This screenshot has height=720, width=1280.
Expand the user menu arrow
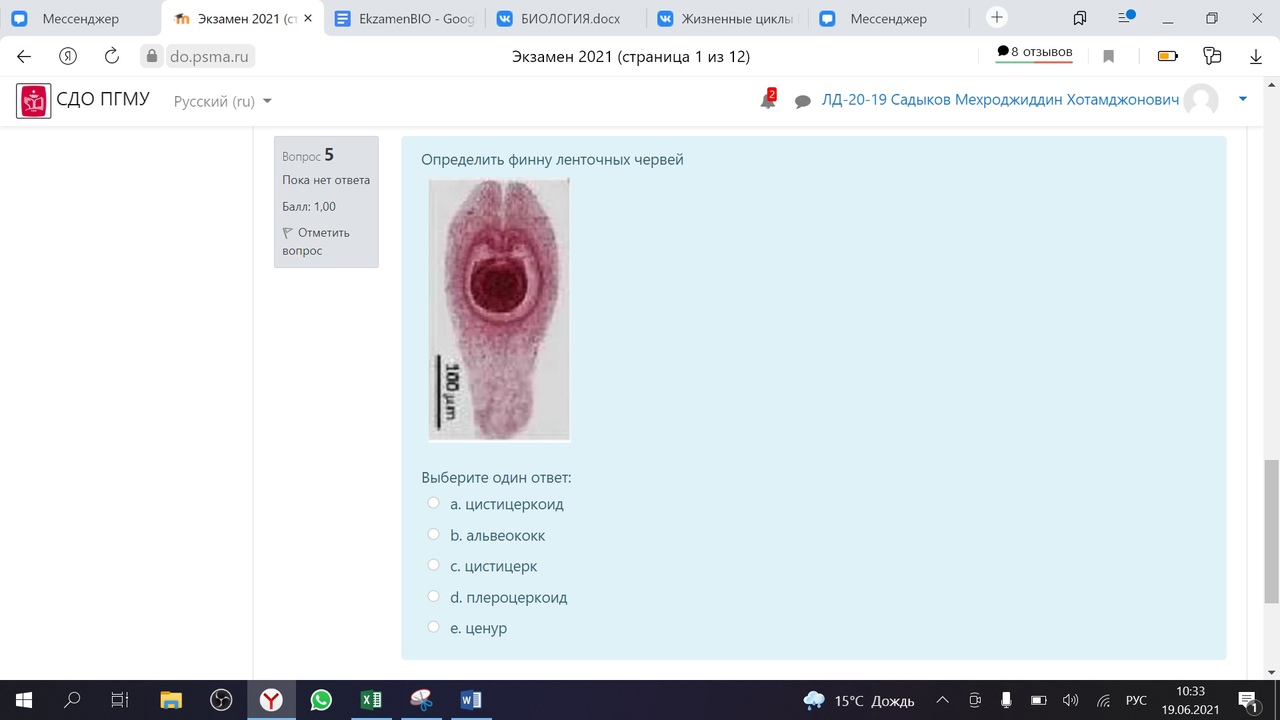click(1243, 99)
